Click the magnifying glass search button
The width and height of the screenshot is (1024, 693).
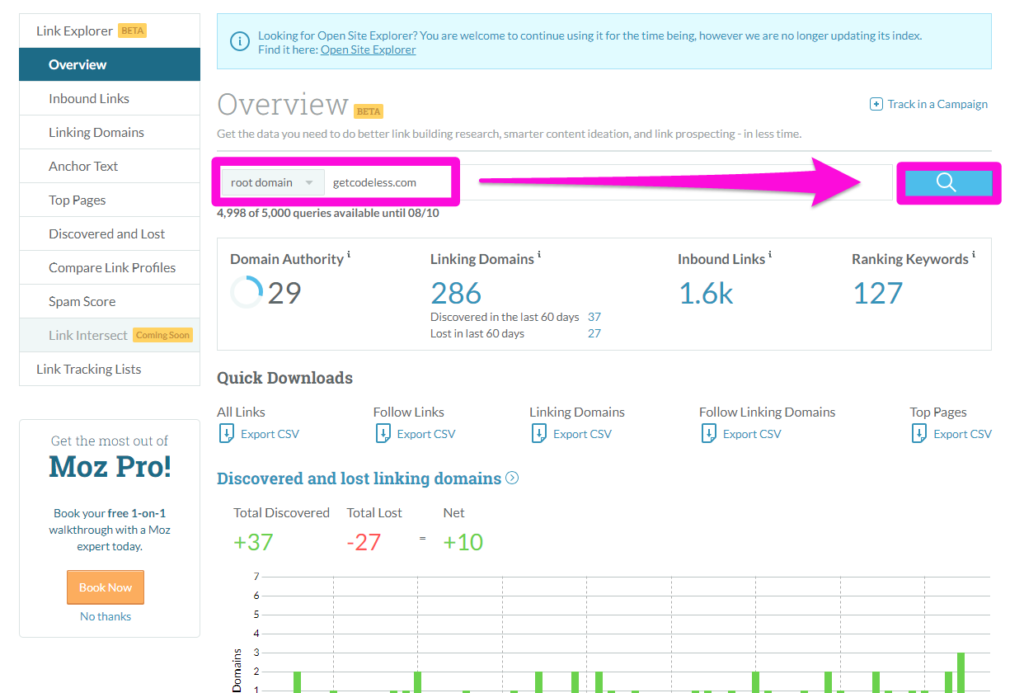[948, 182]
